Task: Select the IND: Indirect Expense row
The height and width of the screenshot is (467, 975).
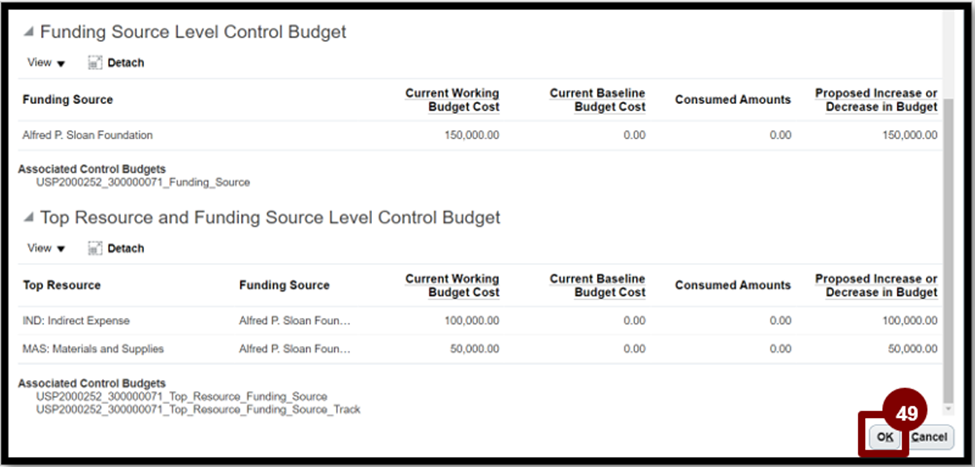Action: coord(479,321)
